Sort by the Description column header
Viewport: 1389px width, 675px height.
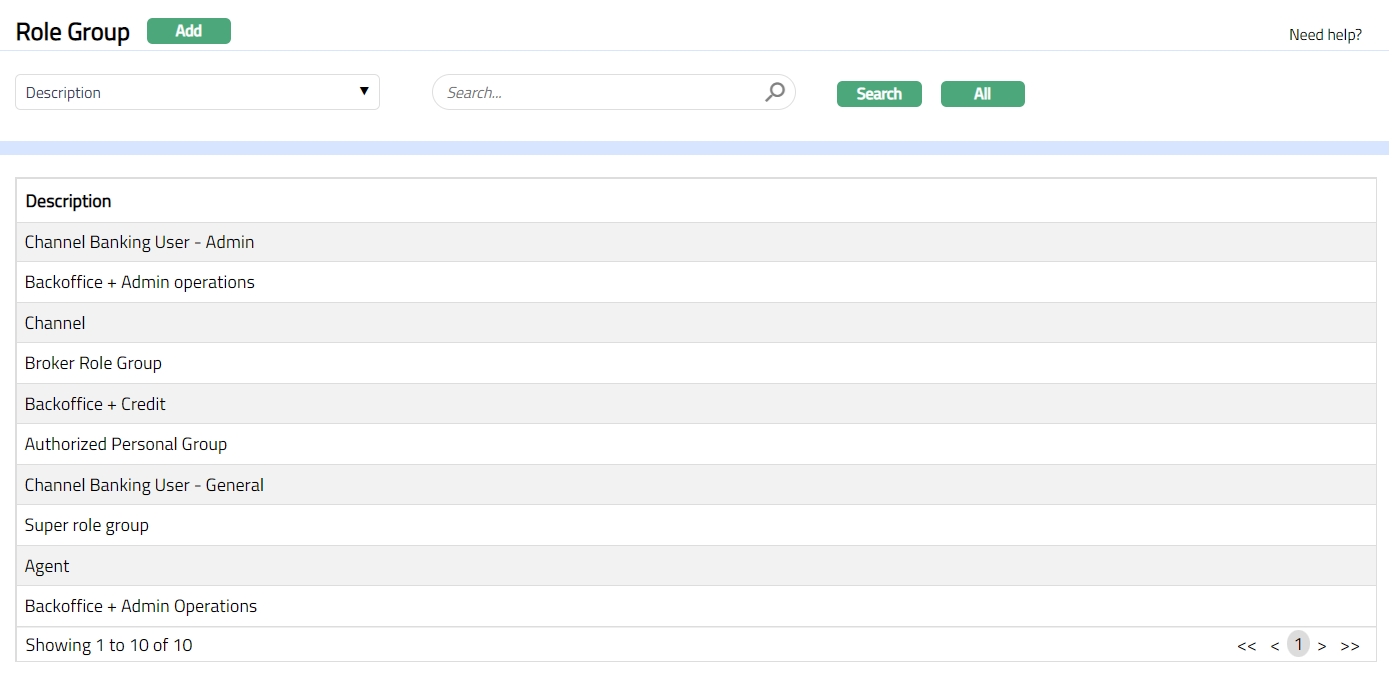(x=68, y=201)
